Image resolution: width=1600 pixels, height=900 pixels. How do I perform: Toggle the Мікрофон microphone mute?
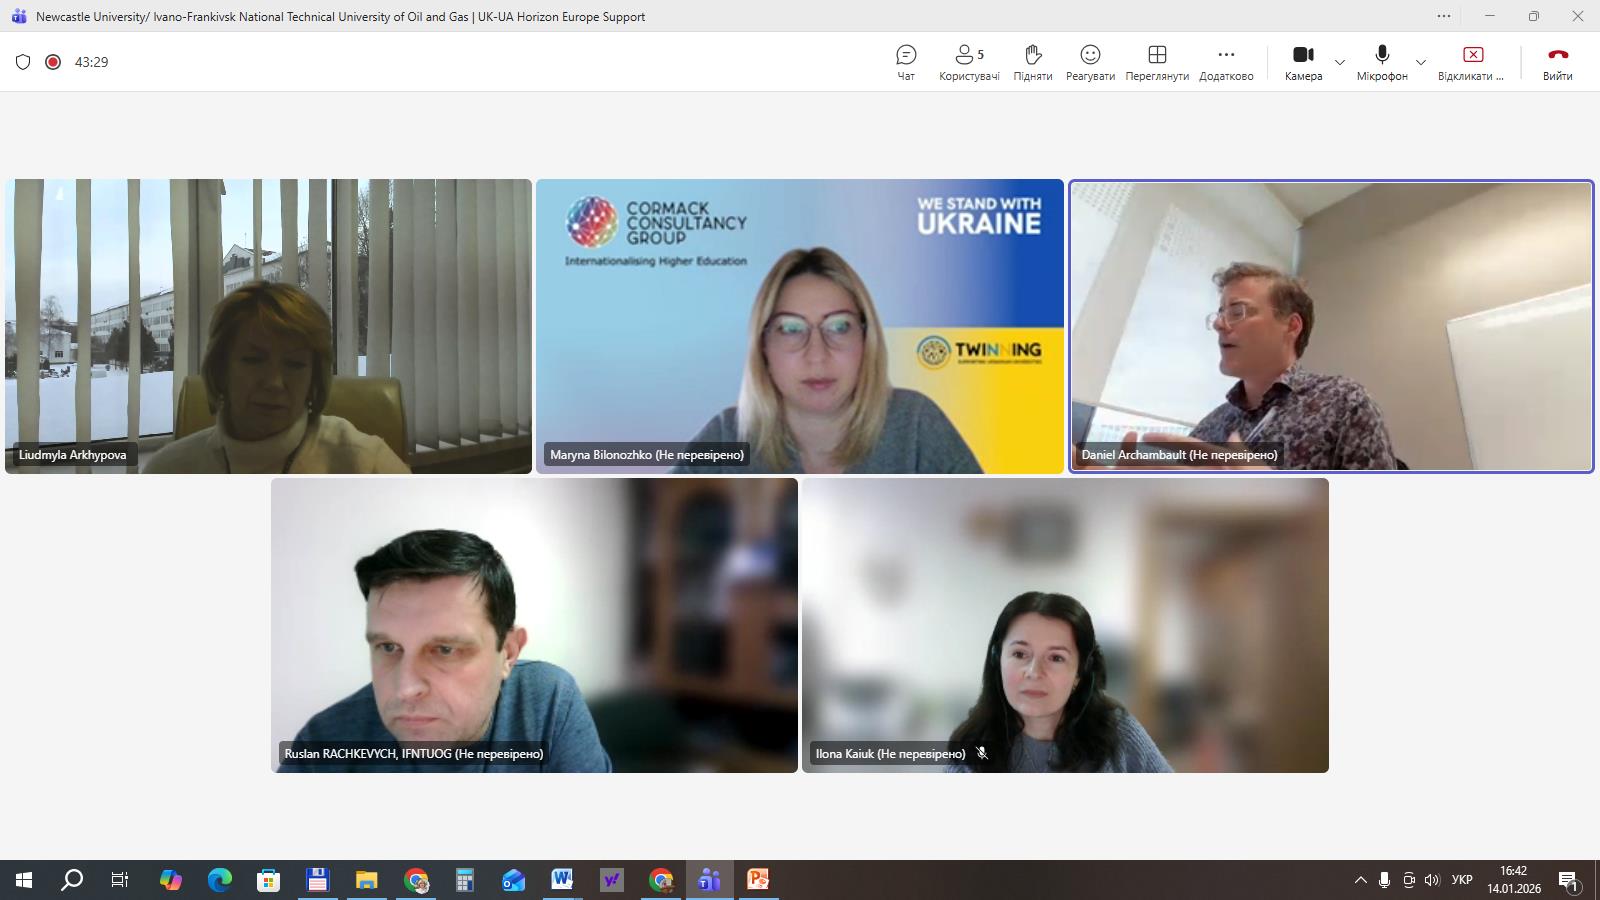(1382, 62)
